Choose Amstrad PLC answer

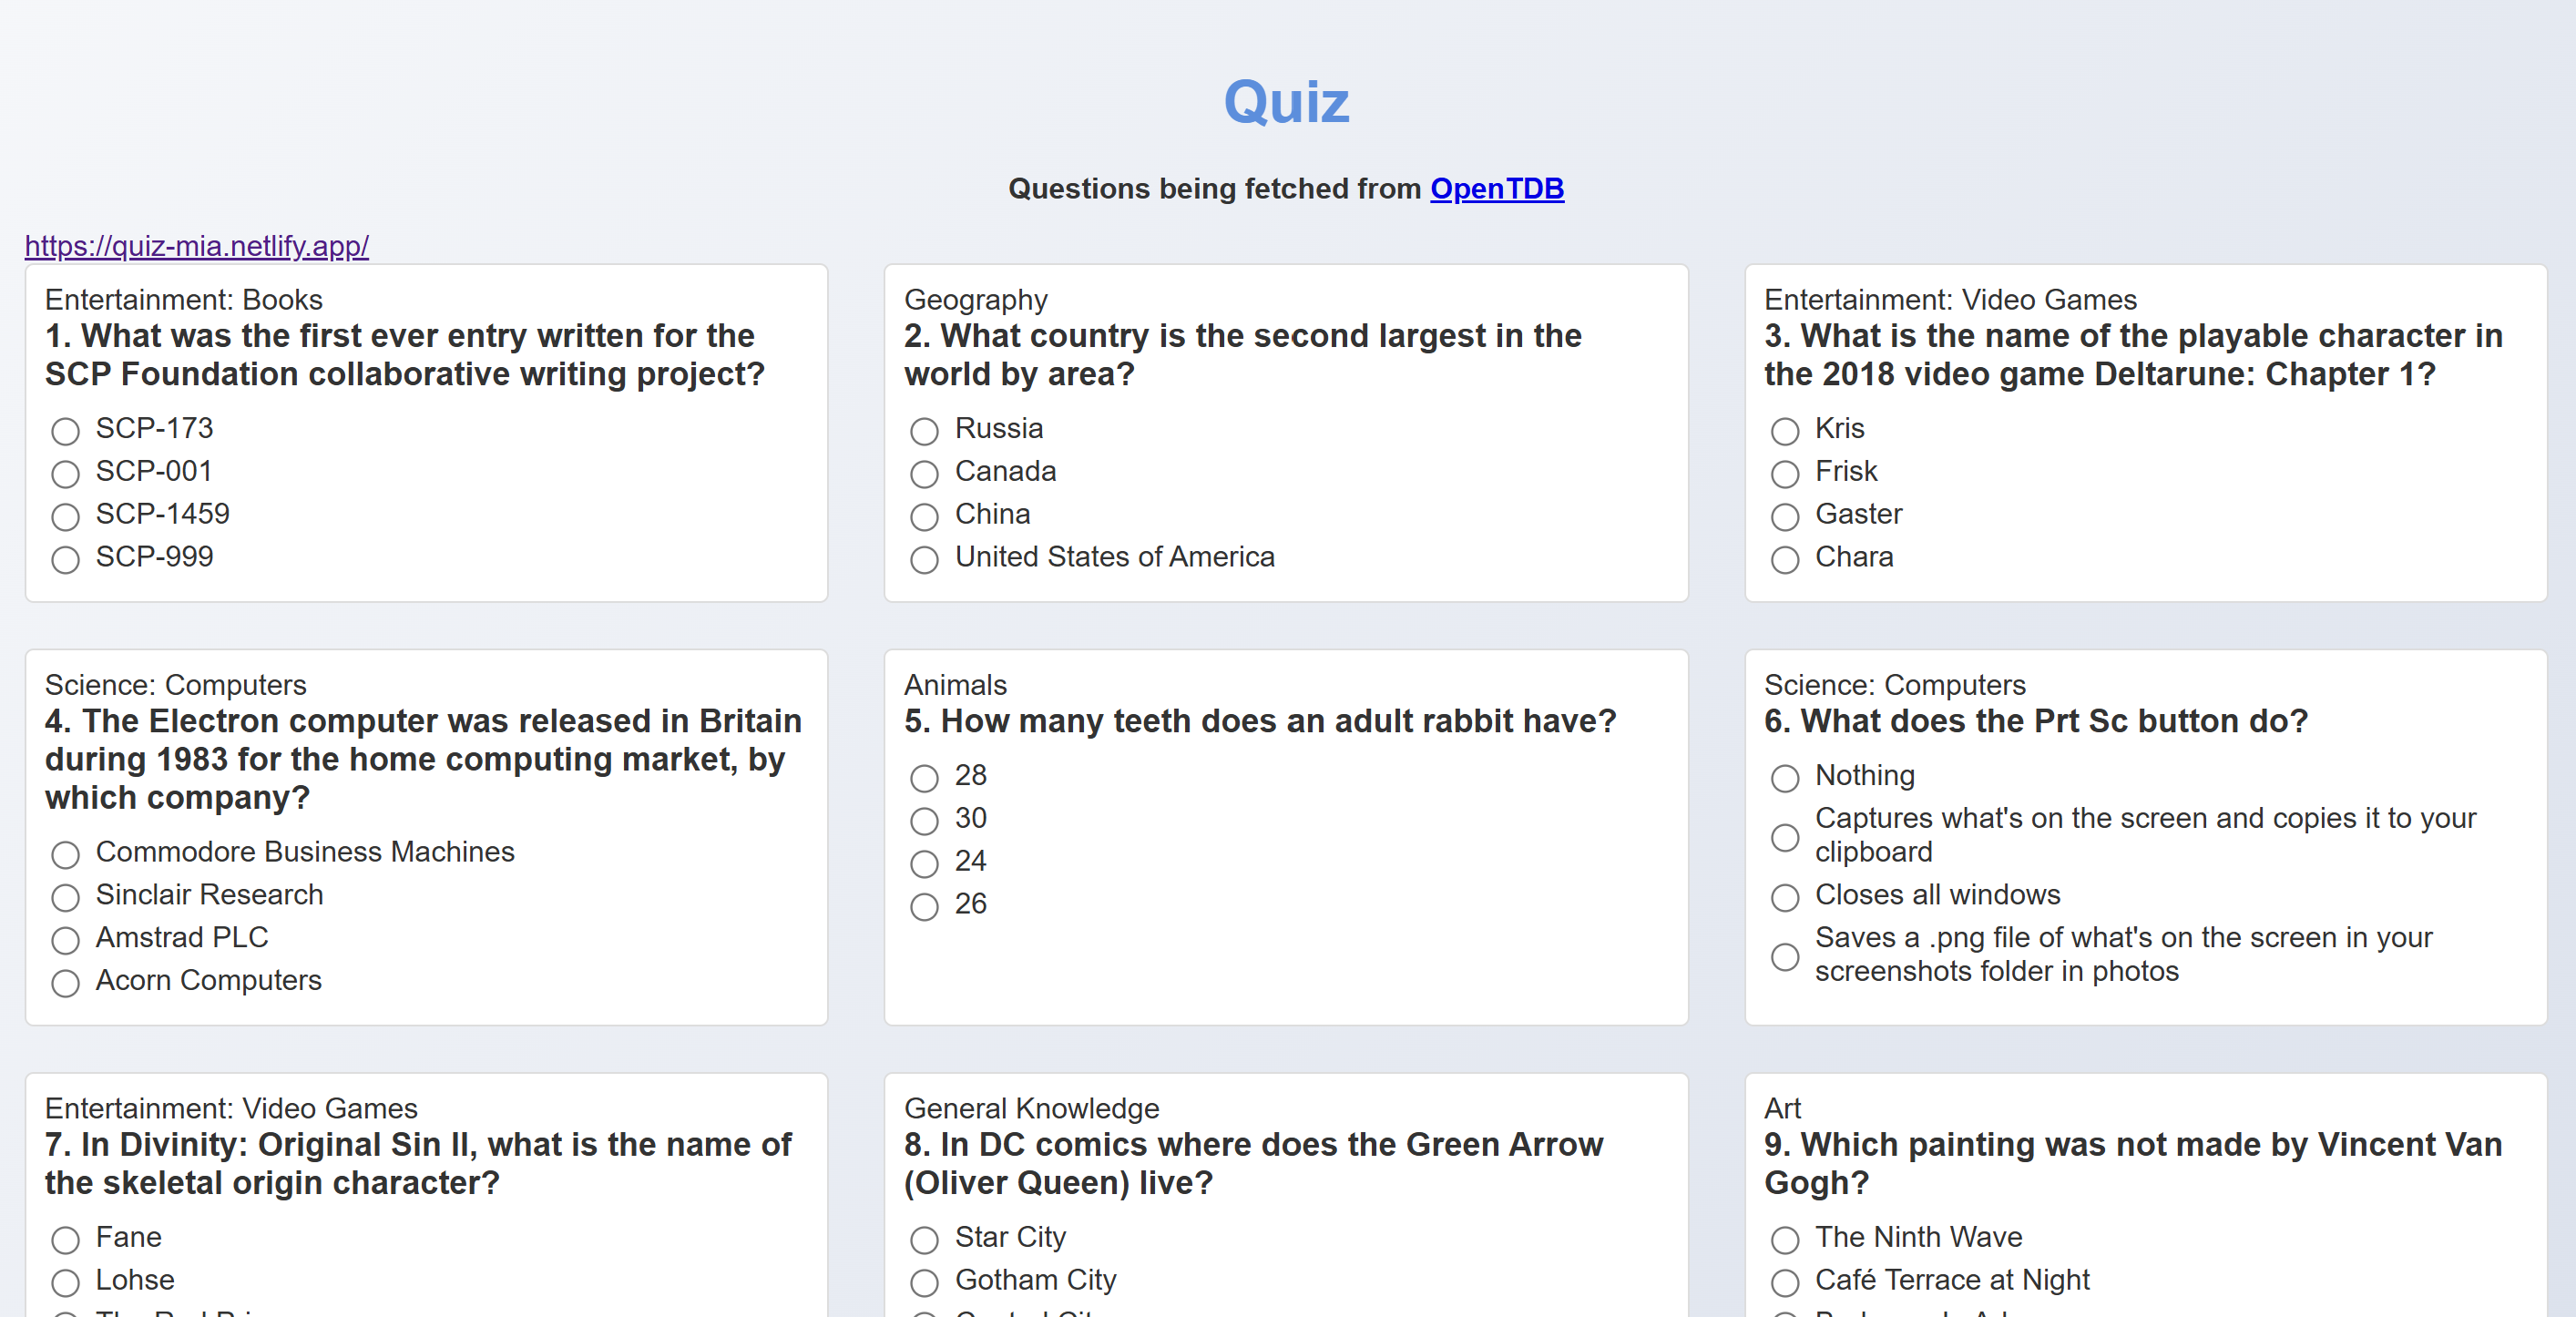(66, 940)
